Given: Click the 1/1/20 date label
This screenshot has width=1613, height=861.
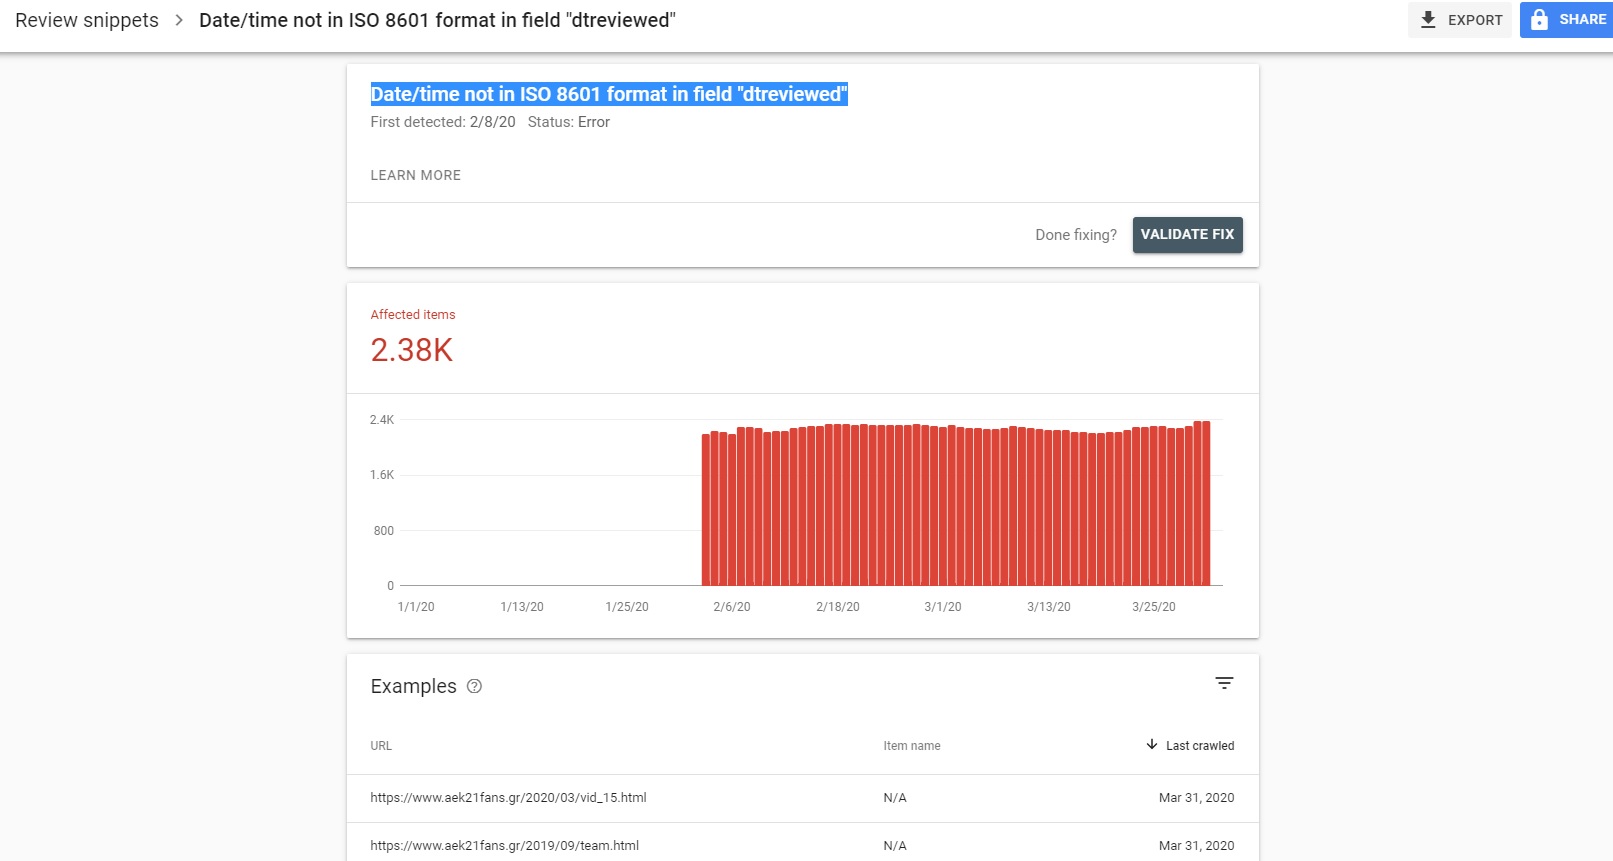Looking at the screenshot, I should pos(416,607).
